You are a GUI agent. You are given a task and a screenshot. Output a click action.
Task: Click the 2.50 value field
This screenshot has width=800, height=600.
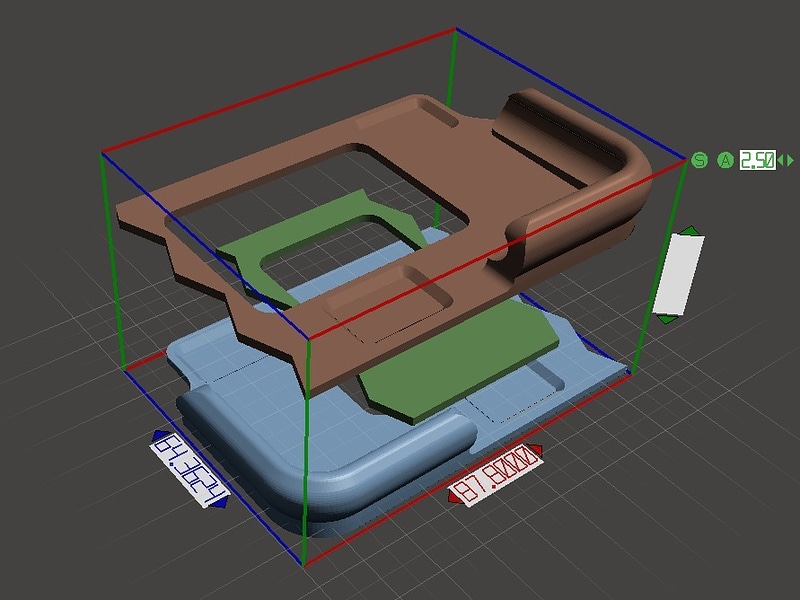point(758,160)
